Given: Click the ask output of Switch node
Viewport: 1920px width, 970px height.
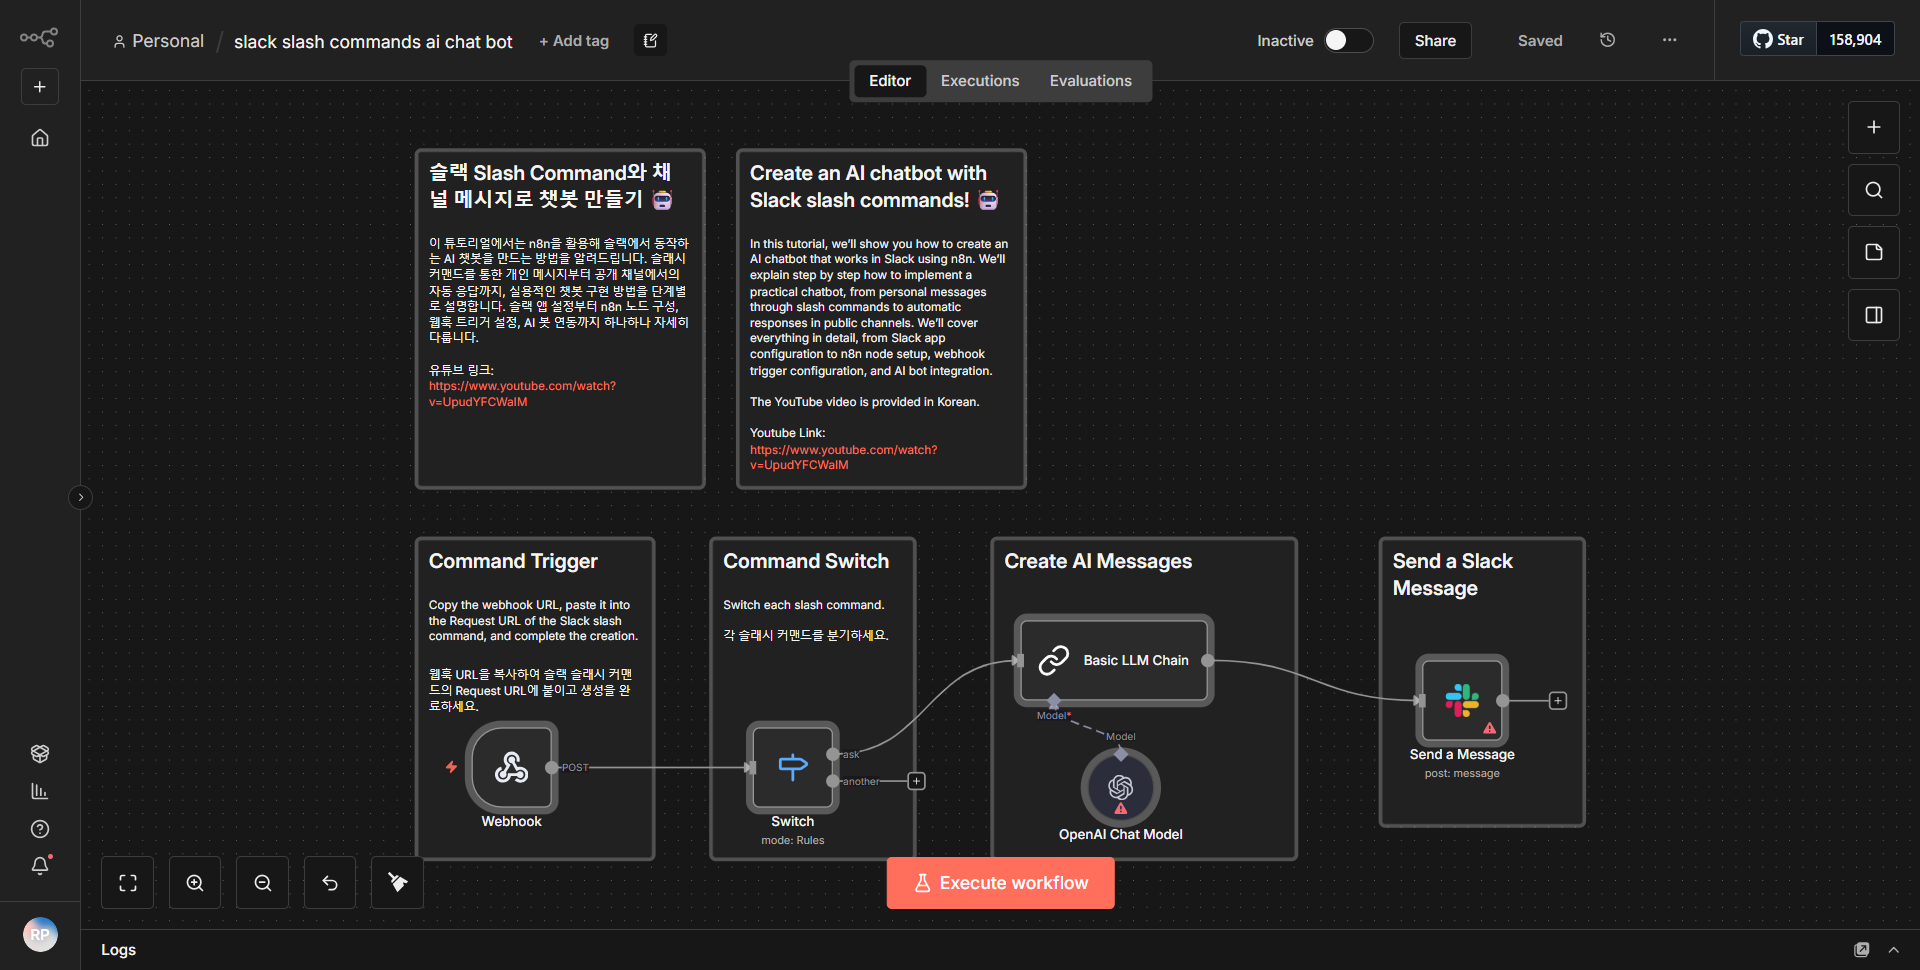Looking at the screenshot, I should point(833,754).
